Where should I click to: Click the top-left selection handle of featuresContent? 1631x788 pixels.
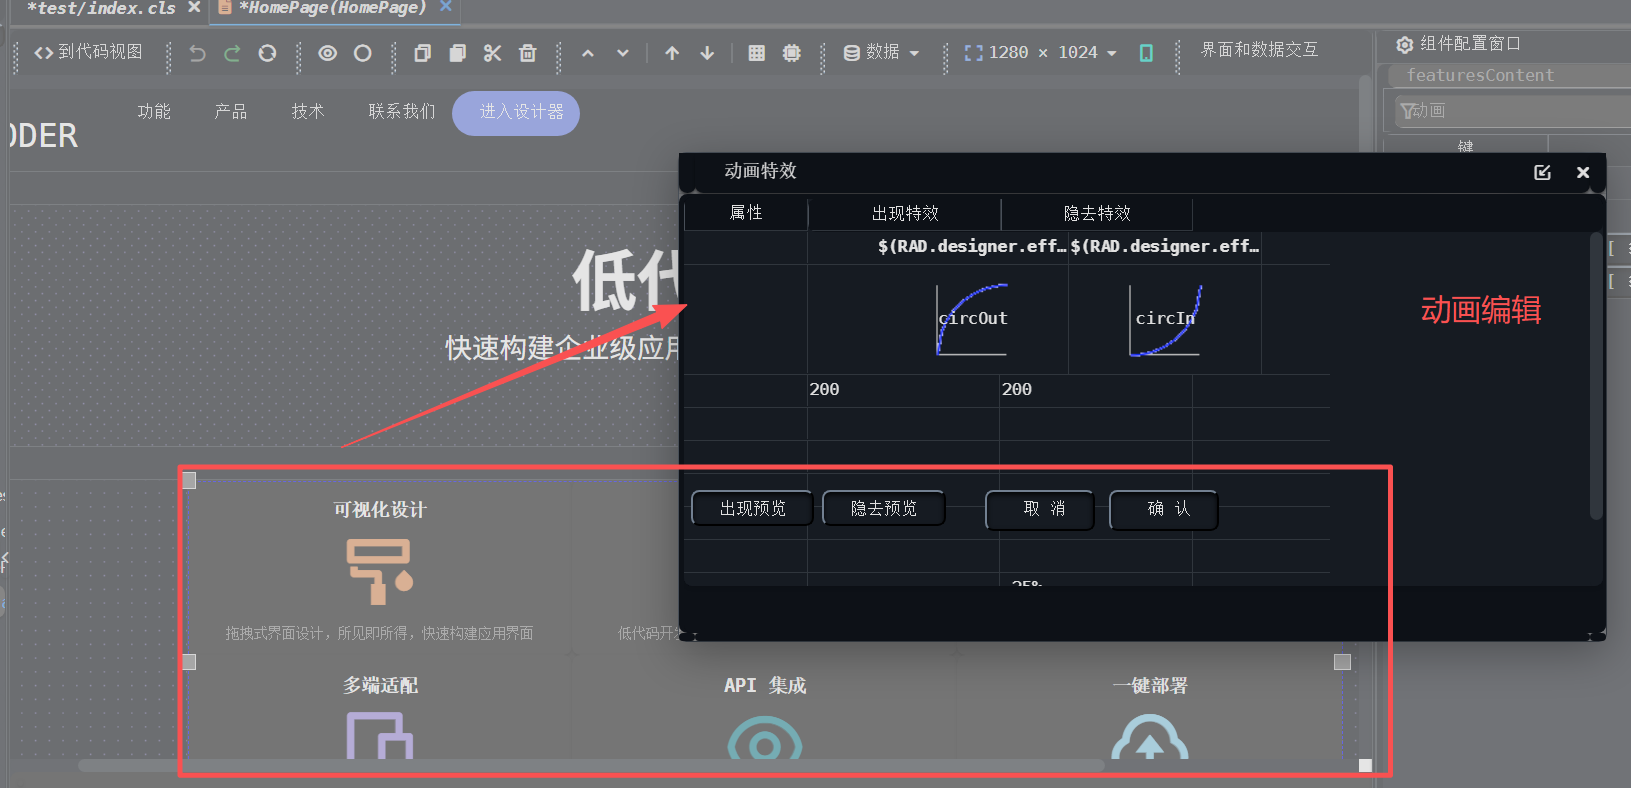(189, 481)
